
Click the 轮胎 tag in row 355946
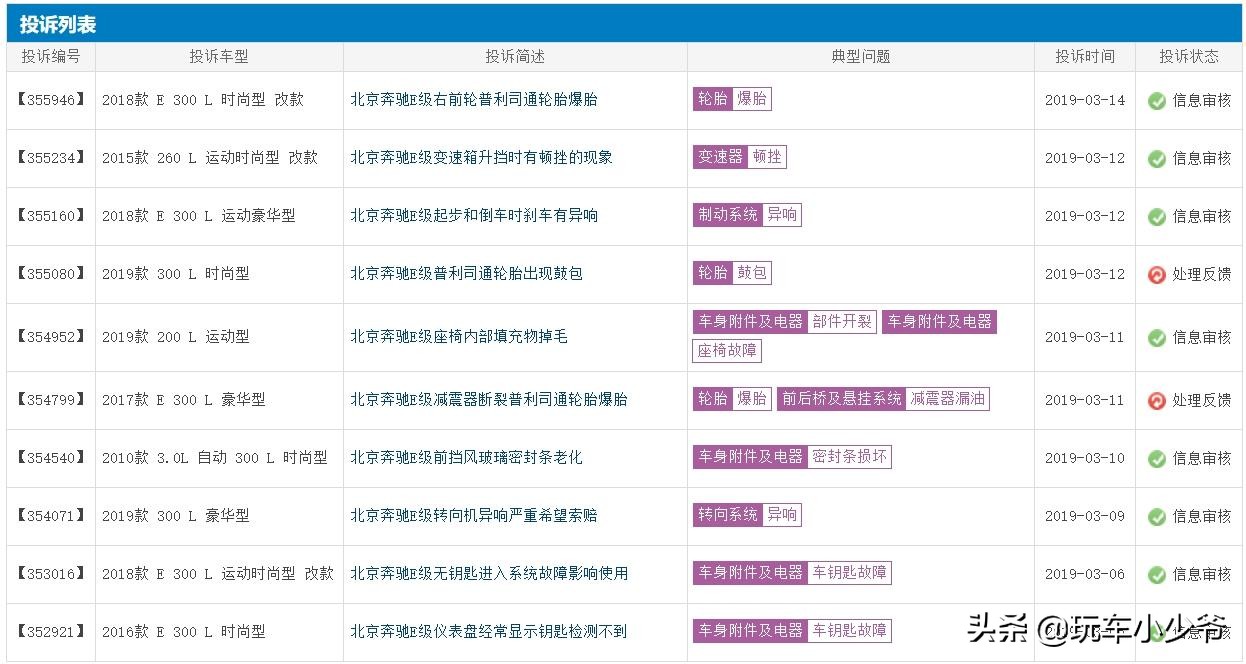(x=713, y=99)
